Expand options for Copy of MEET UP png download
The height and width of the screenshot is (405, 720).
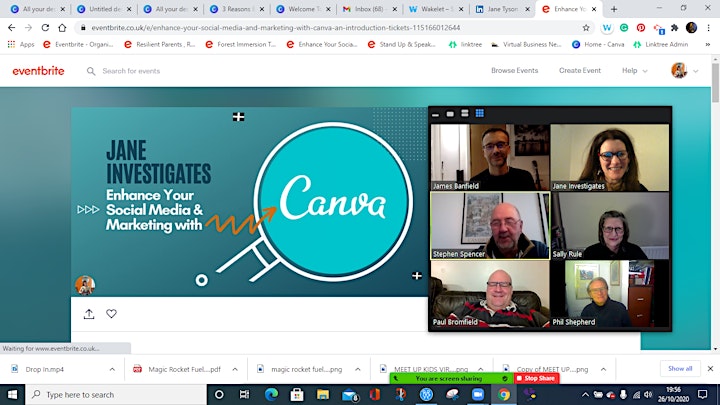(x=603, y=369)
